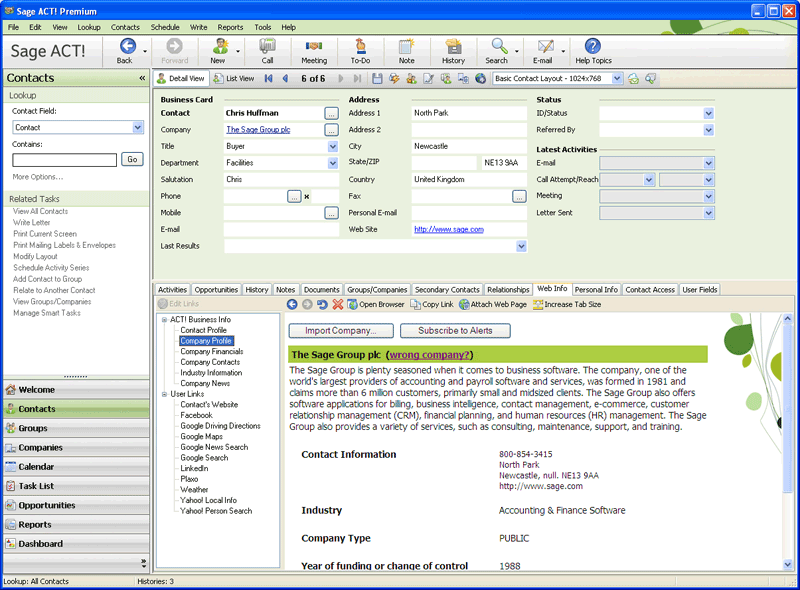Open the Last Results dropdown

click(521, 247)
